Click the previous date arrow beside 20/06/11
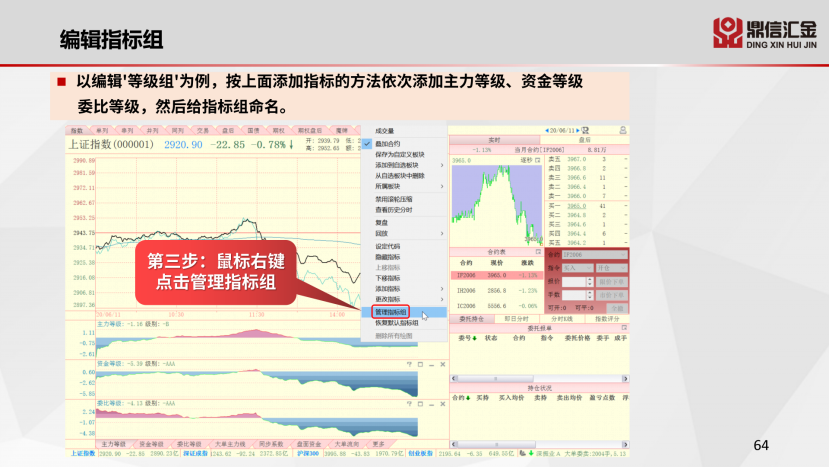 [545, 130]
